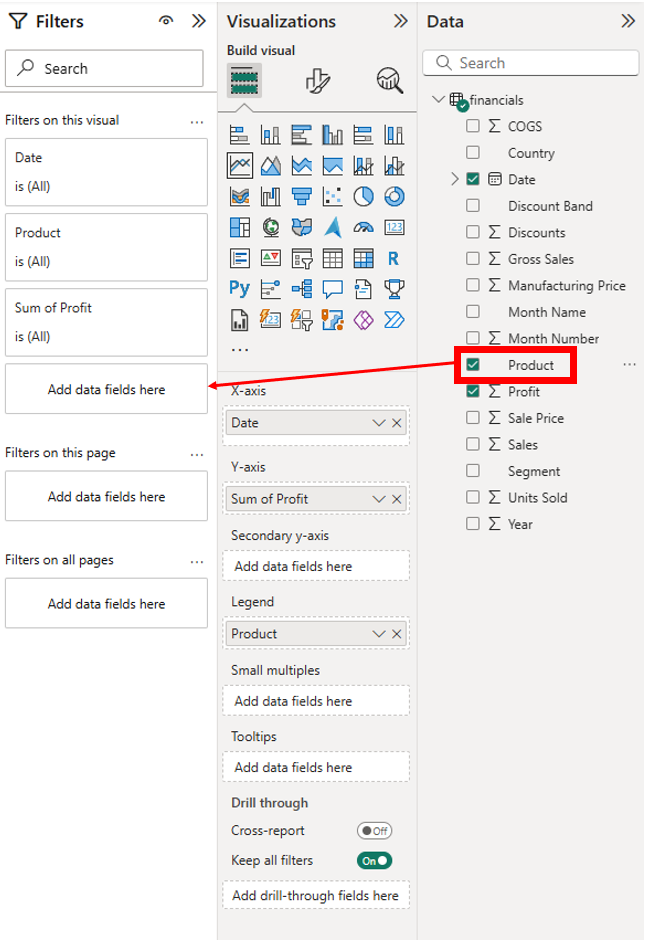This screenshot has height=945, width=650.
Task: Pick the Q&A speech bubble visual
Action: coord(333,289)
